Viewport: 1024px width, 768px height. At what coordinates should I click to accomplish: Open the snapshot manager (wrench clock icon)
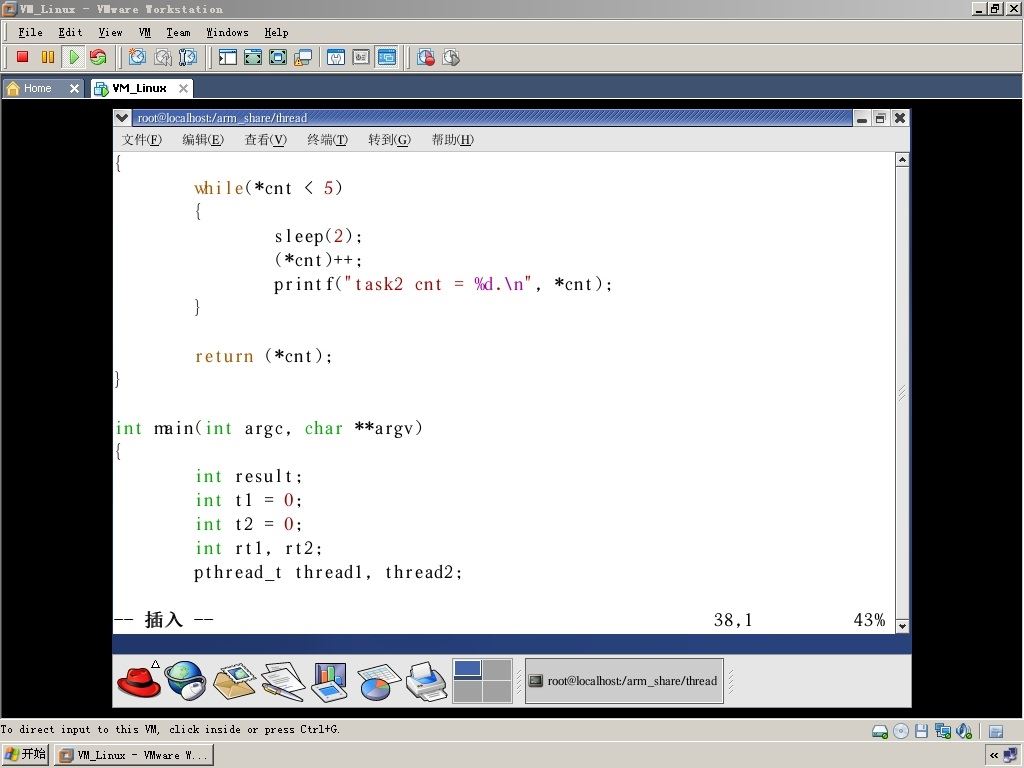(188, 57)
